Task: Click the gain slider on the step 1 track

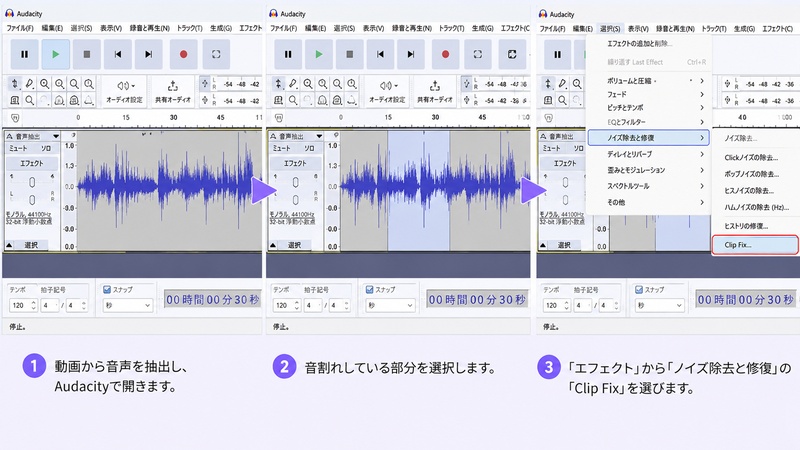Action: pyautogui.click(x=32, y=182)
